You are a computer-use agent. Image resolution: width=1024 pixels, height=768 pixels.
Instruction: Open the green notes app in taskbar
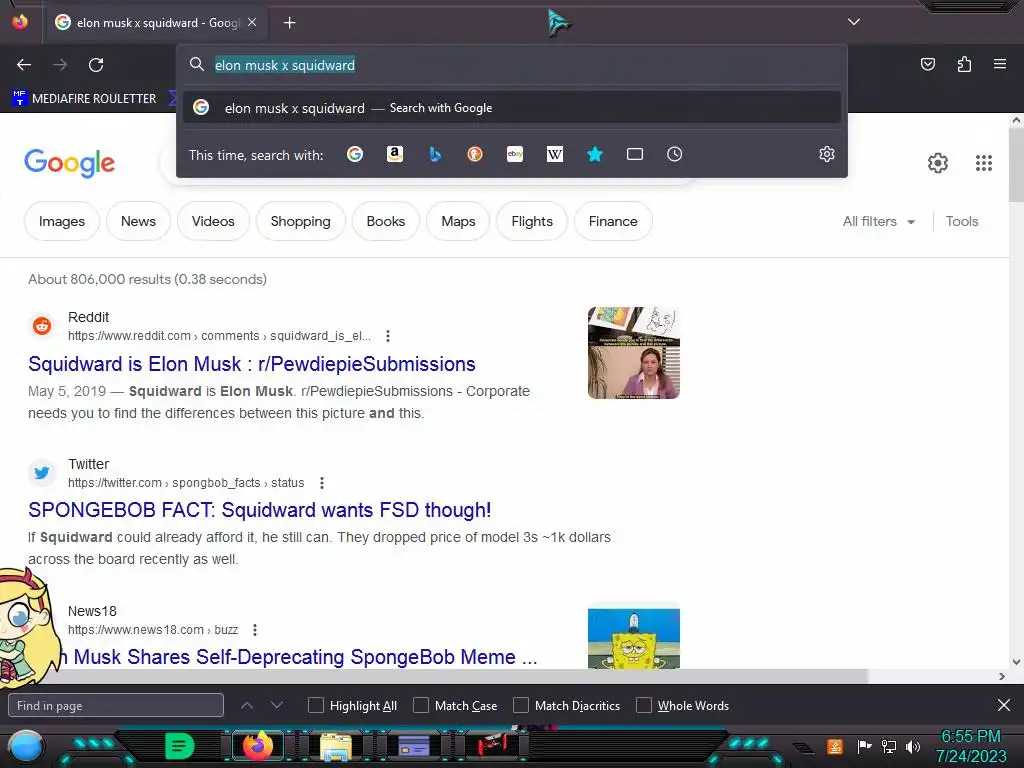click(x=180, y=746)
